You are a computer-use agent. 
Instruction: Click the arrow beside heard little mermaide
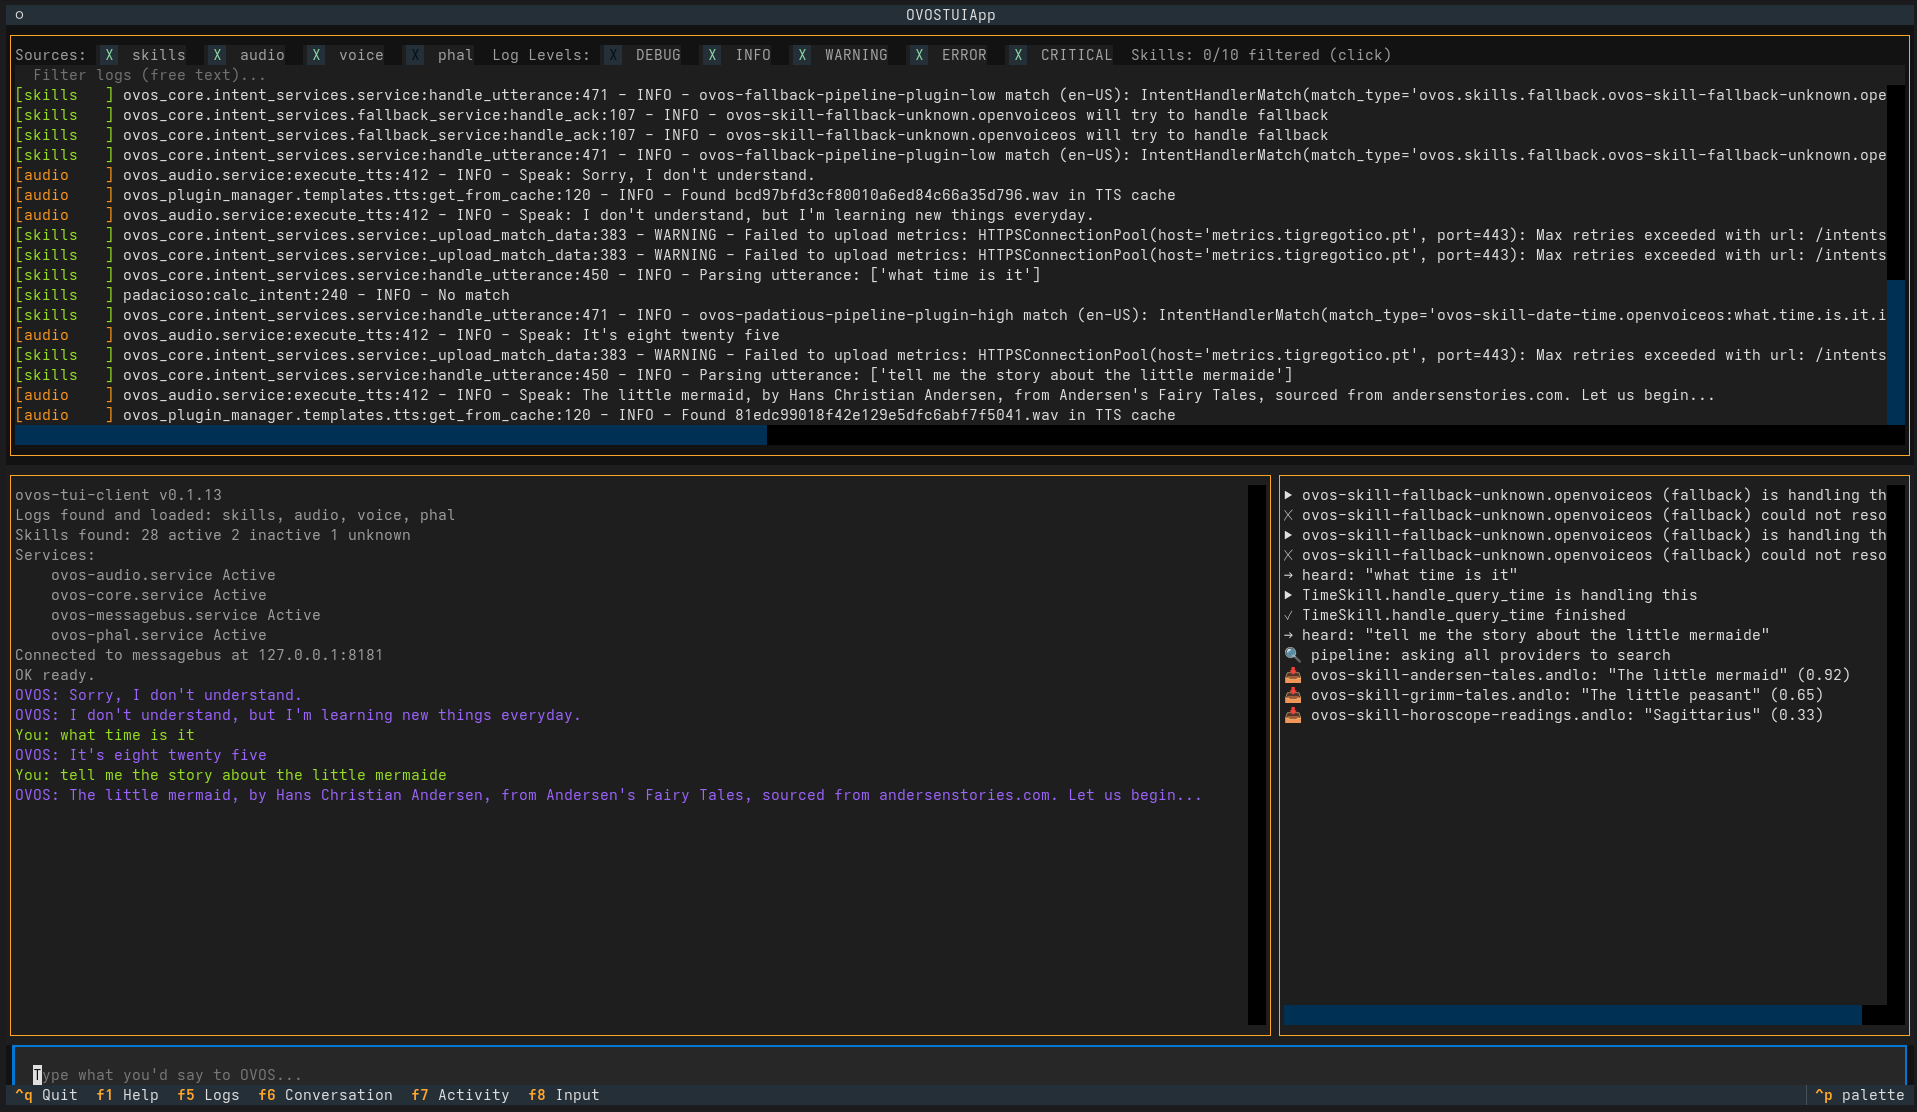point(1288,635)
